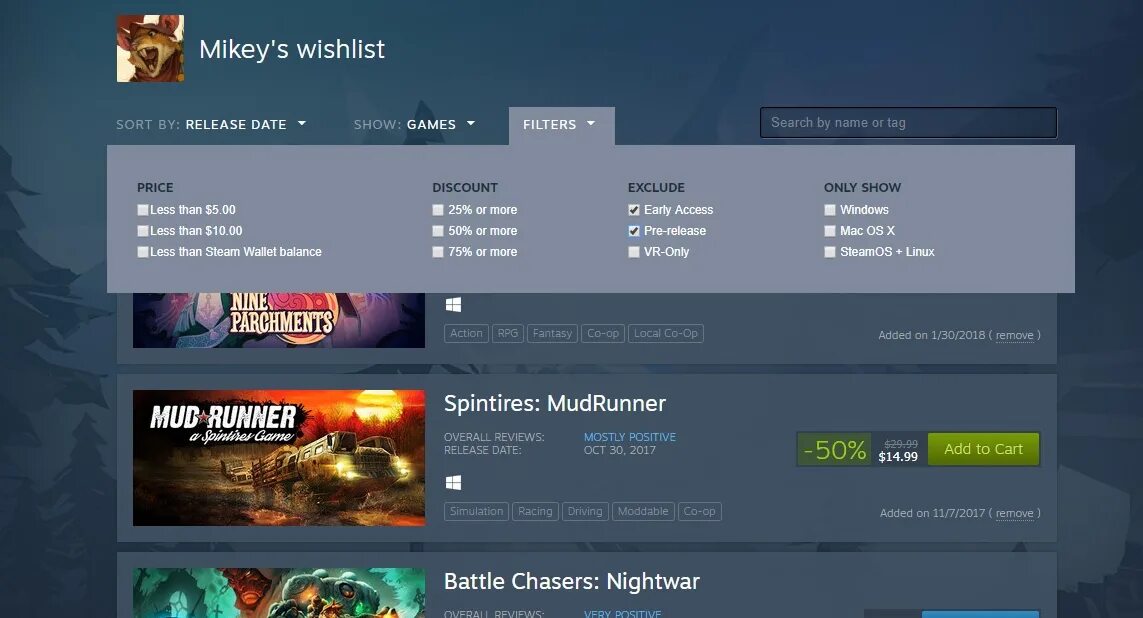Uncheck the Pre-release exclude filter
The width and height of the screenshot is (1143, 618).
click(x=634, y=231)
